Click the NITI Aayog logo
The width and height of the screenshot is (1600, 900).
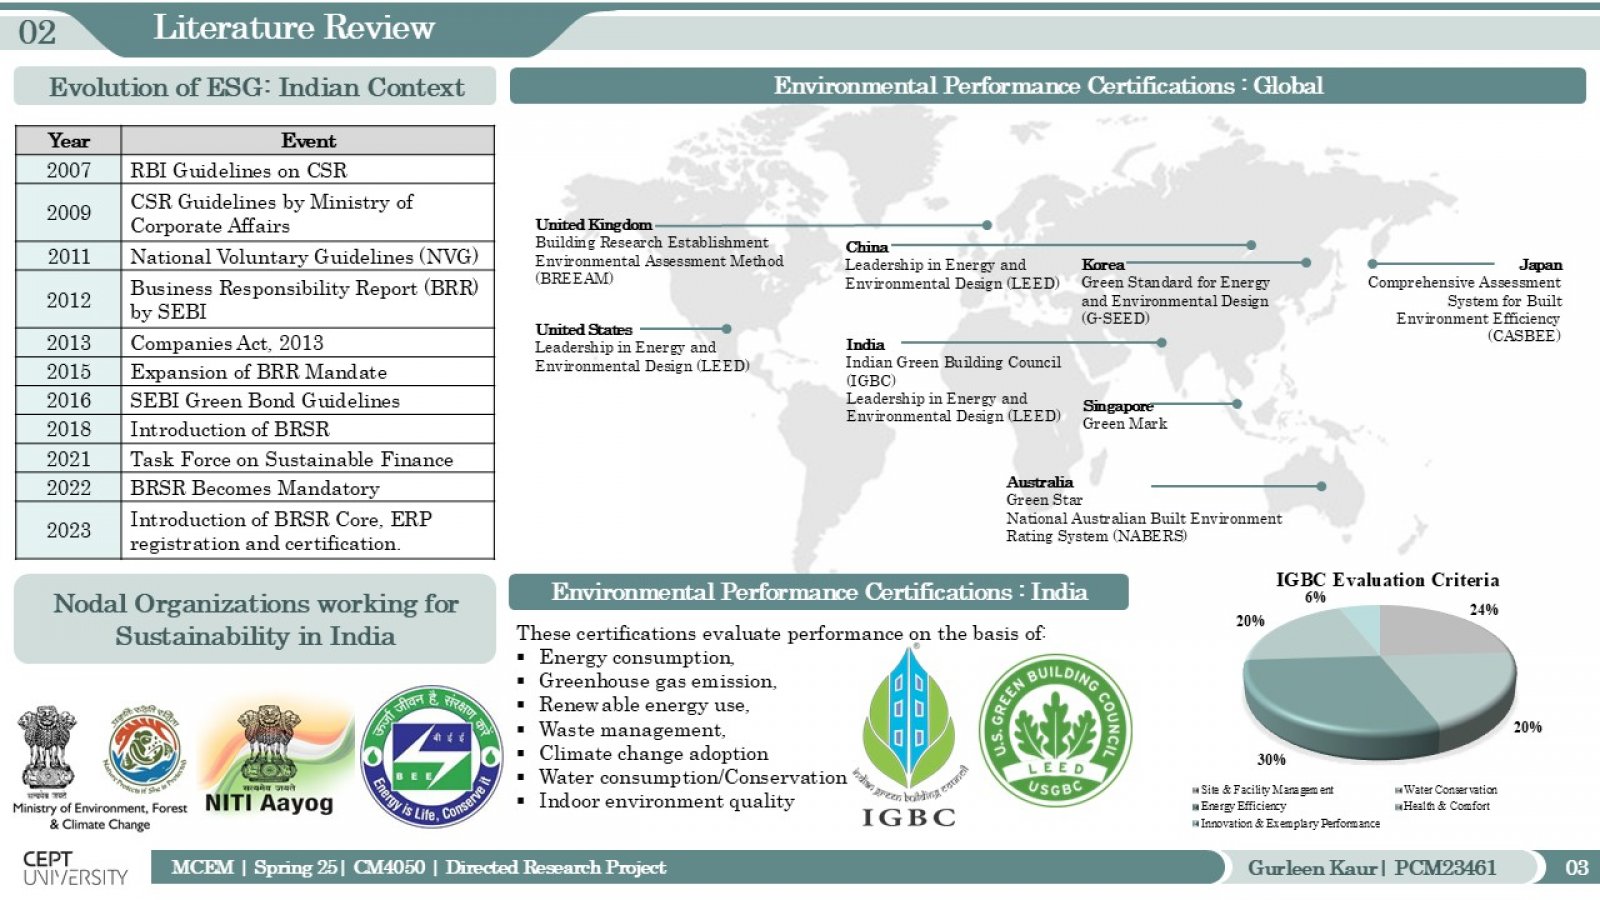[x=274, y=757]
